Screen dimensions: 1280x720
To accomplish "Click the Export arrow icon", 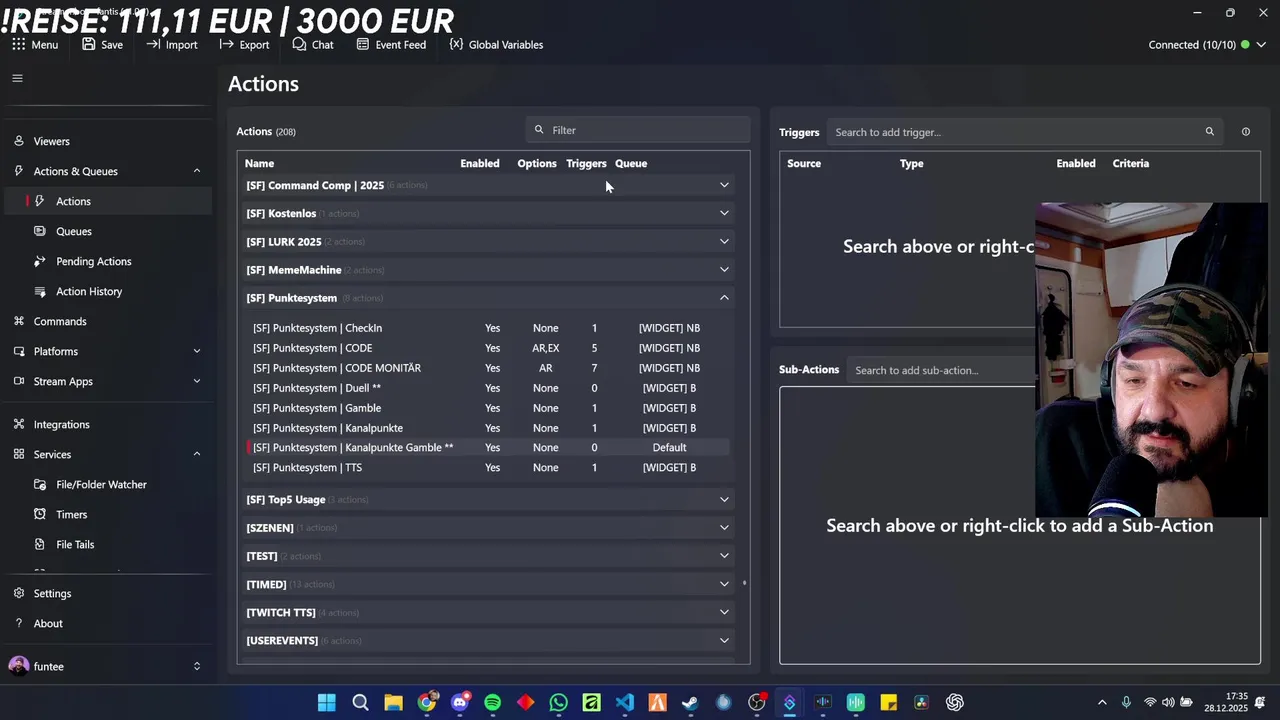I will (x=226, y=45).
